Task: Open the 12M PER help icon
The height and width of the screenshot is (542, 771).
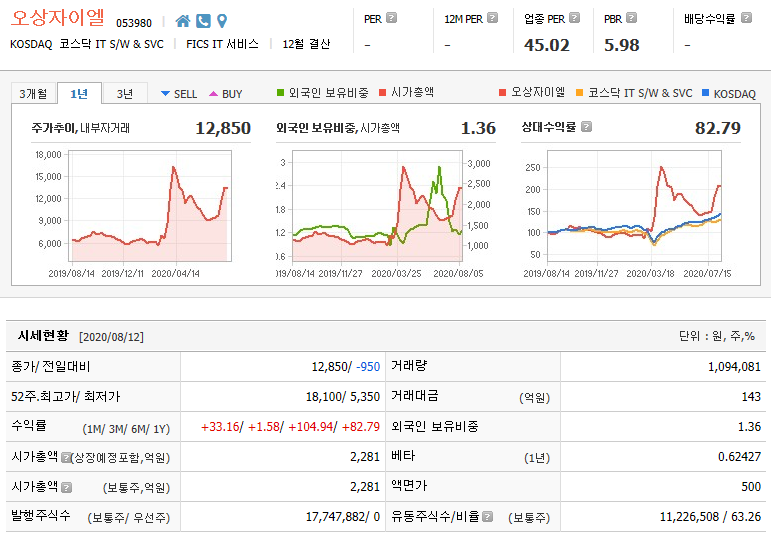Action: click(x=493, y=18)
